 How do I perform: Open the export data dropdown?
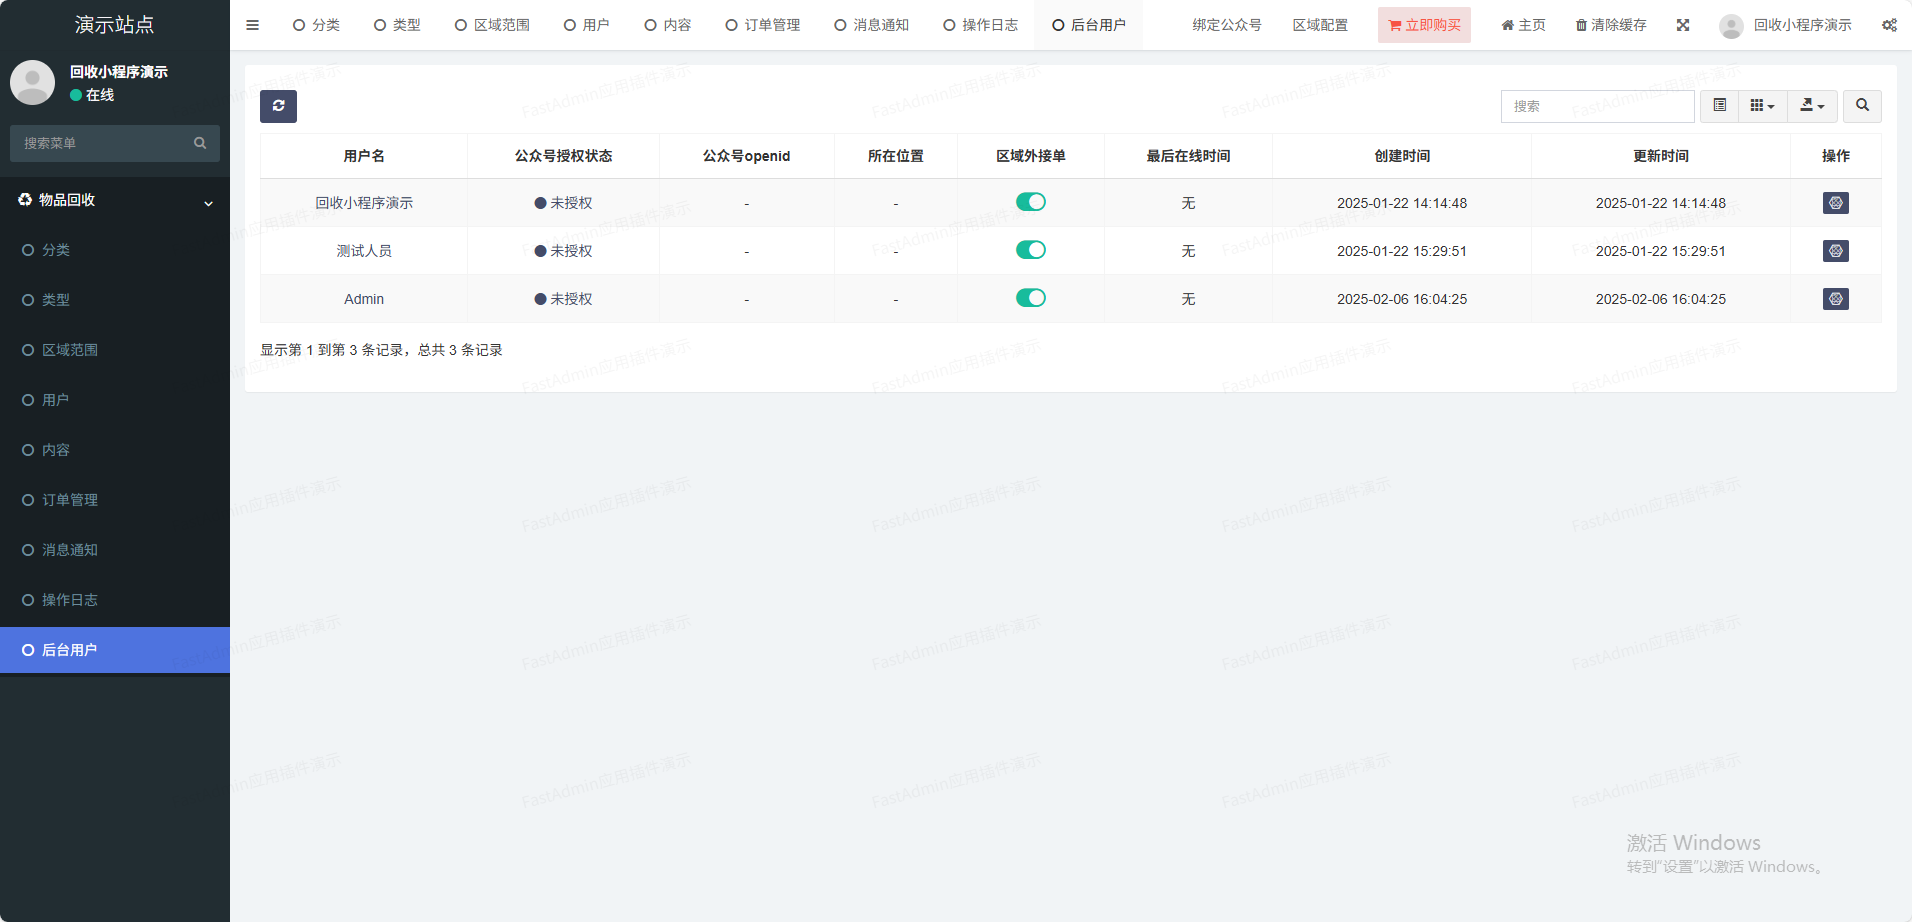pyautogui.click(x=1812, y=106)
